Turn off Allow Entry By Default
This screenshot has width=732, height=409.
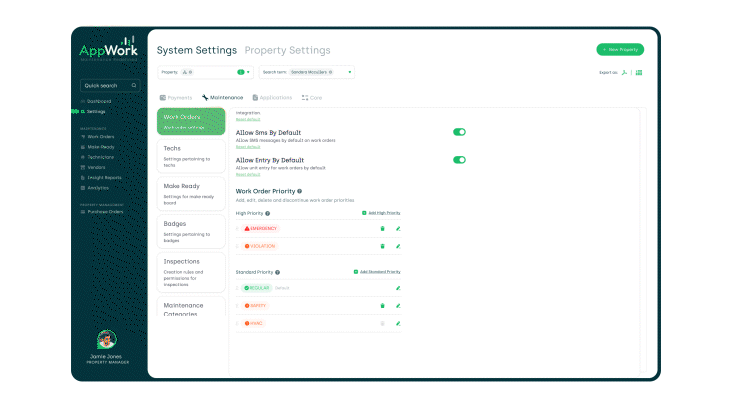coord(459,160)
